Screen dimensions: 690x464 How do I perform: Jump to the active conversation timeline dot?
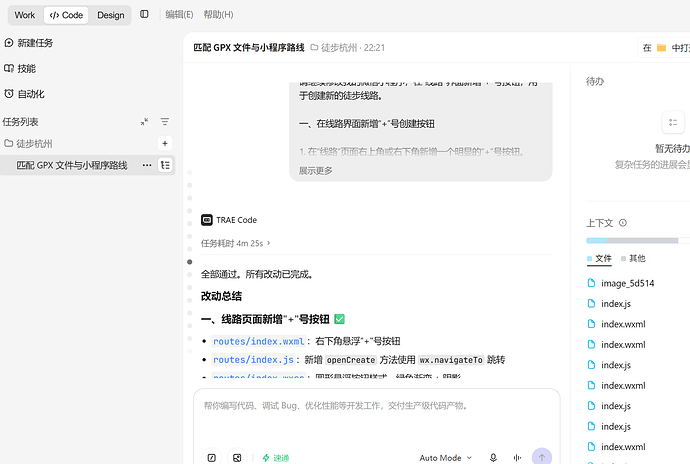click(190, 262)
